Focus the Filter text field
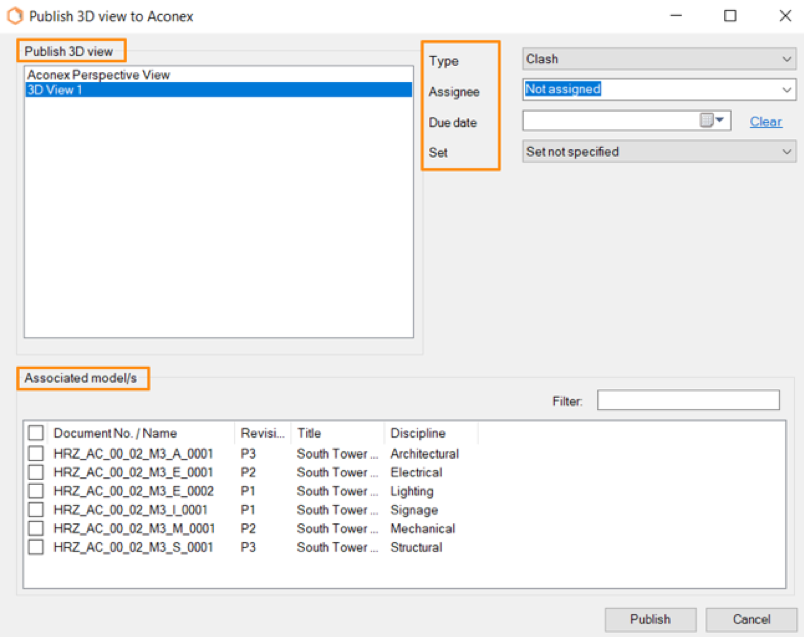 click(688, 400)
